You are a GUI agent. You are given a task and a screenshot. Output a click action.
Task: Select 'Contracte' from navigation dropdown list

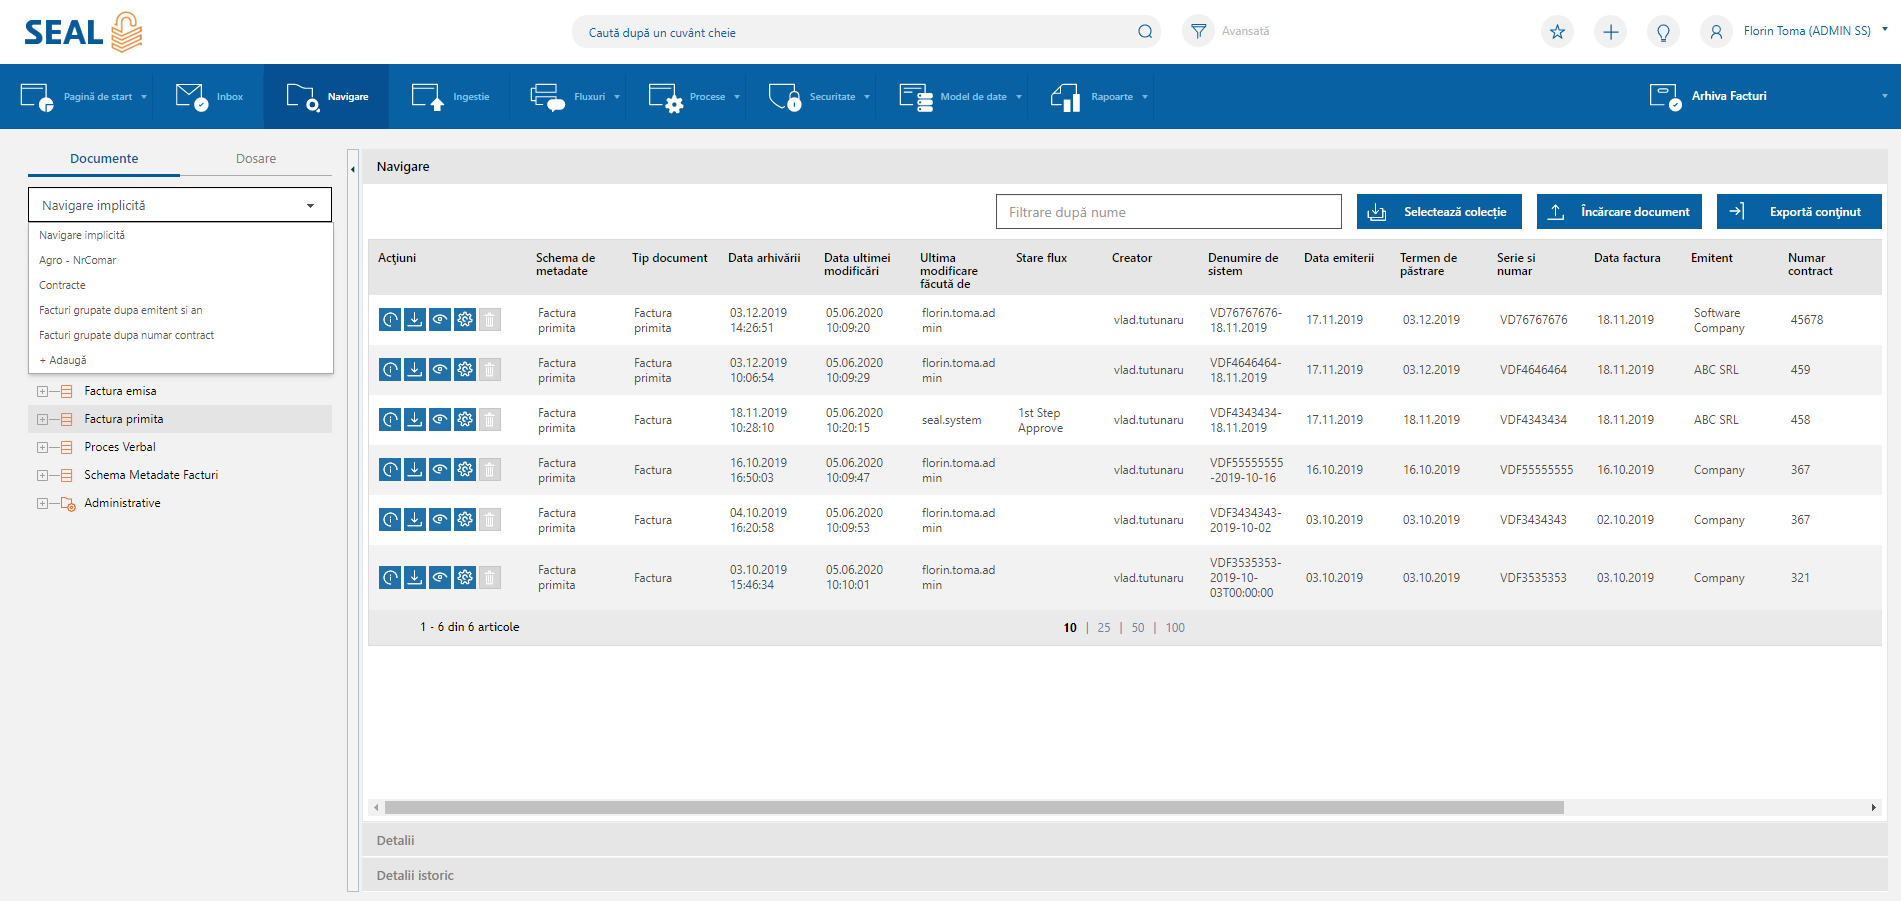coord(62,285)
